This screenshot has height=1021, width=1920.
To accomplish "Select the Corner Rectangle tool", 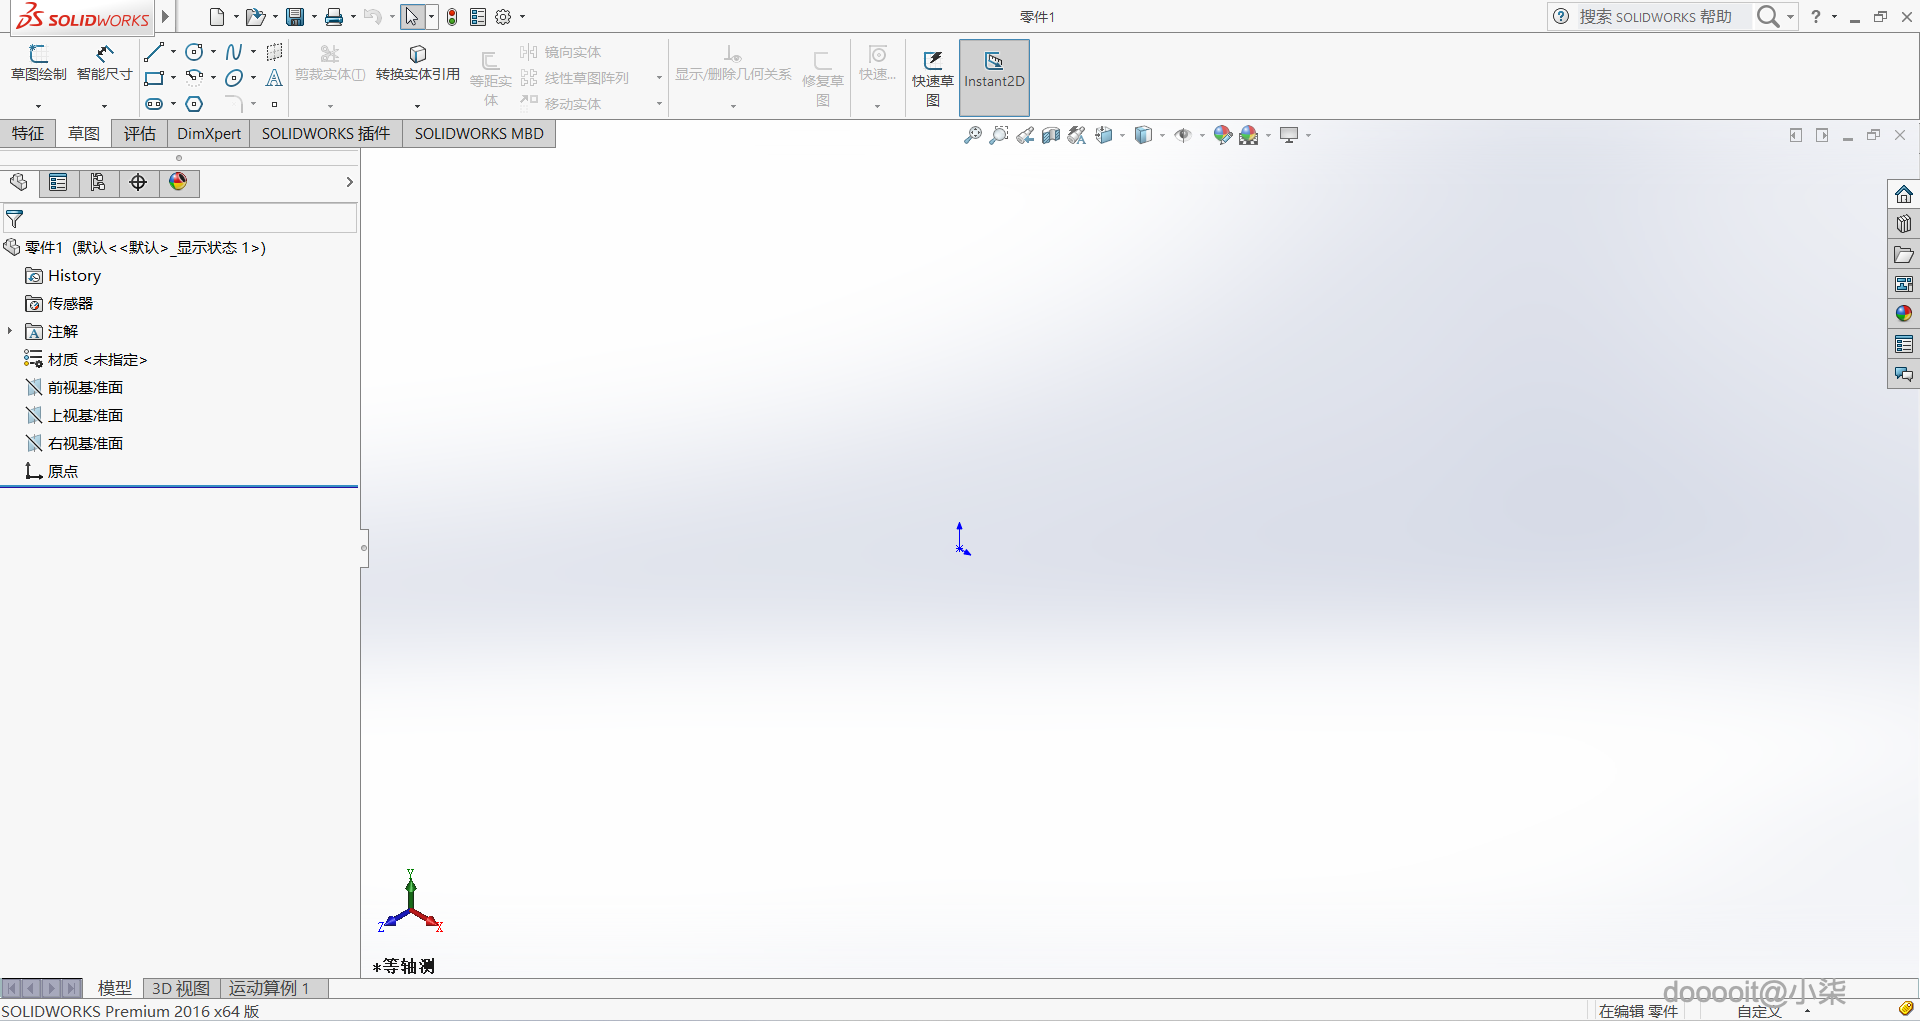I will pyautogui.click(x=154, y=78).
